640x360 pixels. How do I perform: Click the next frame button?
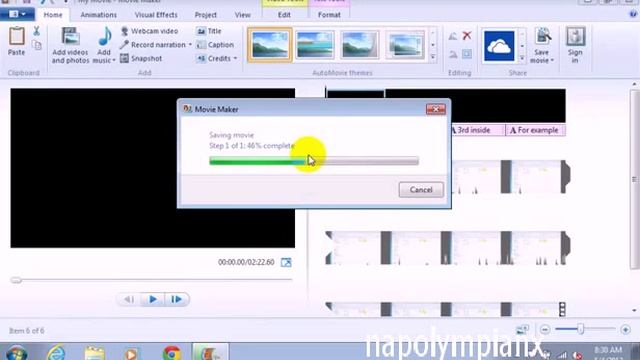[x=176, y=300]
